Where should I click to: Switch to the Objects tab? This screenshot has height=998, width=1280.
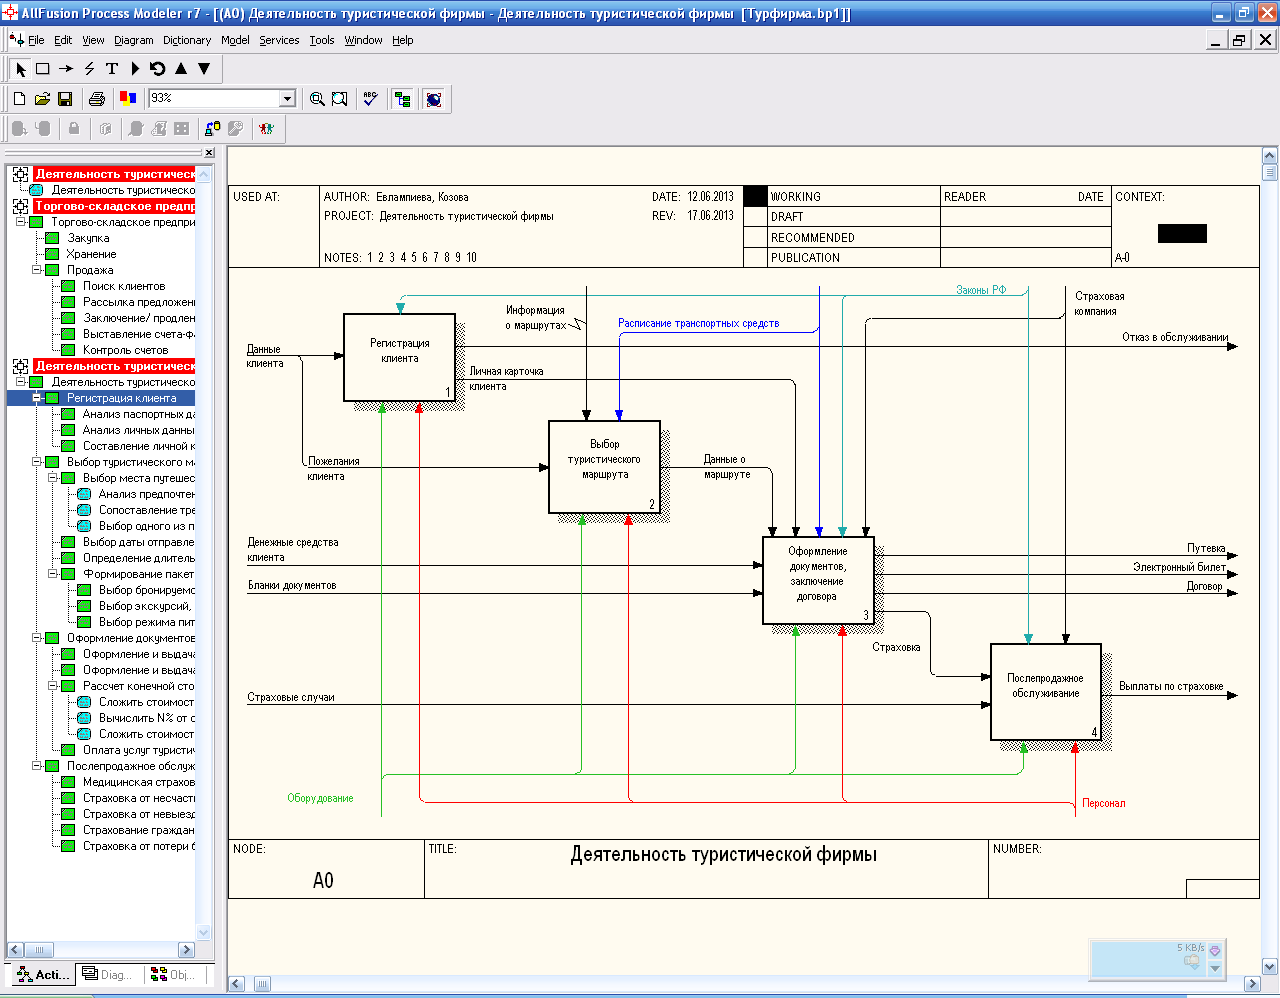[173, 974]
